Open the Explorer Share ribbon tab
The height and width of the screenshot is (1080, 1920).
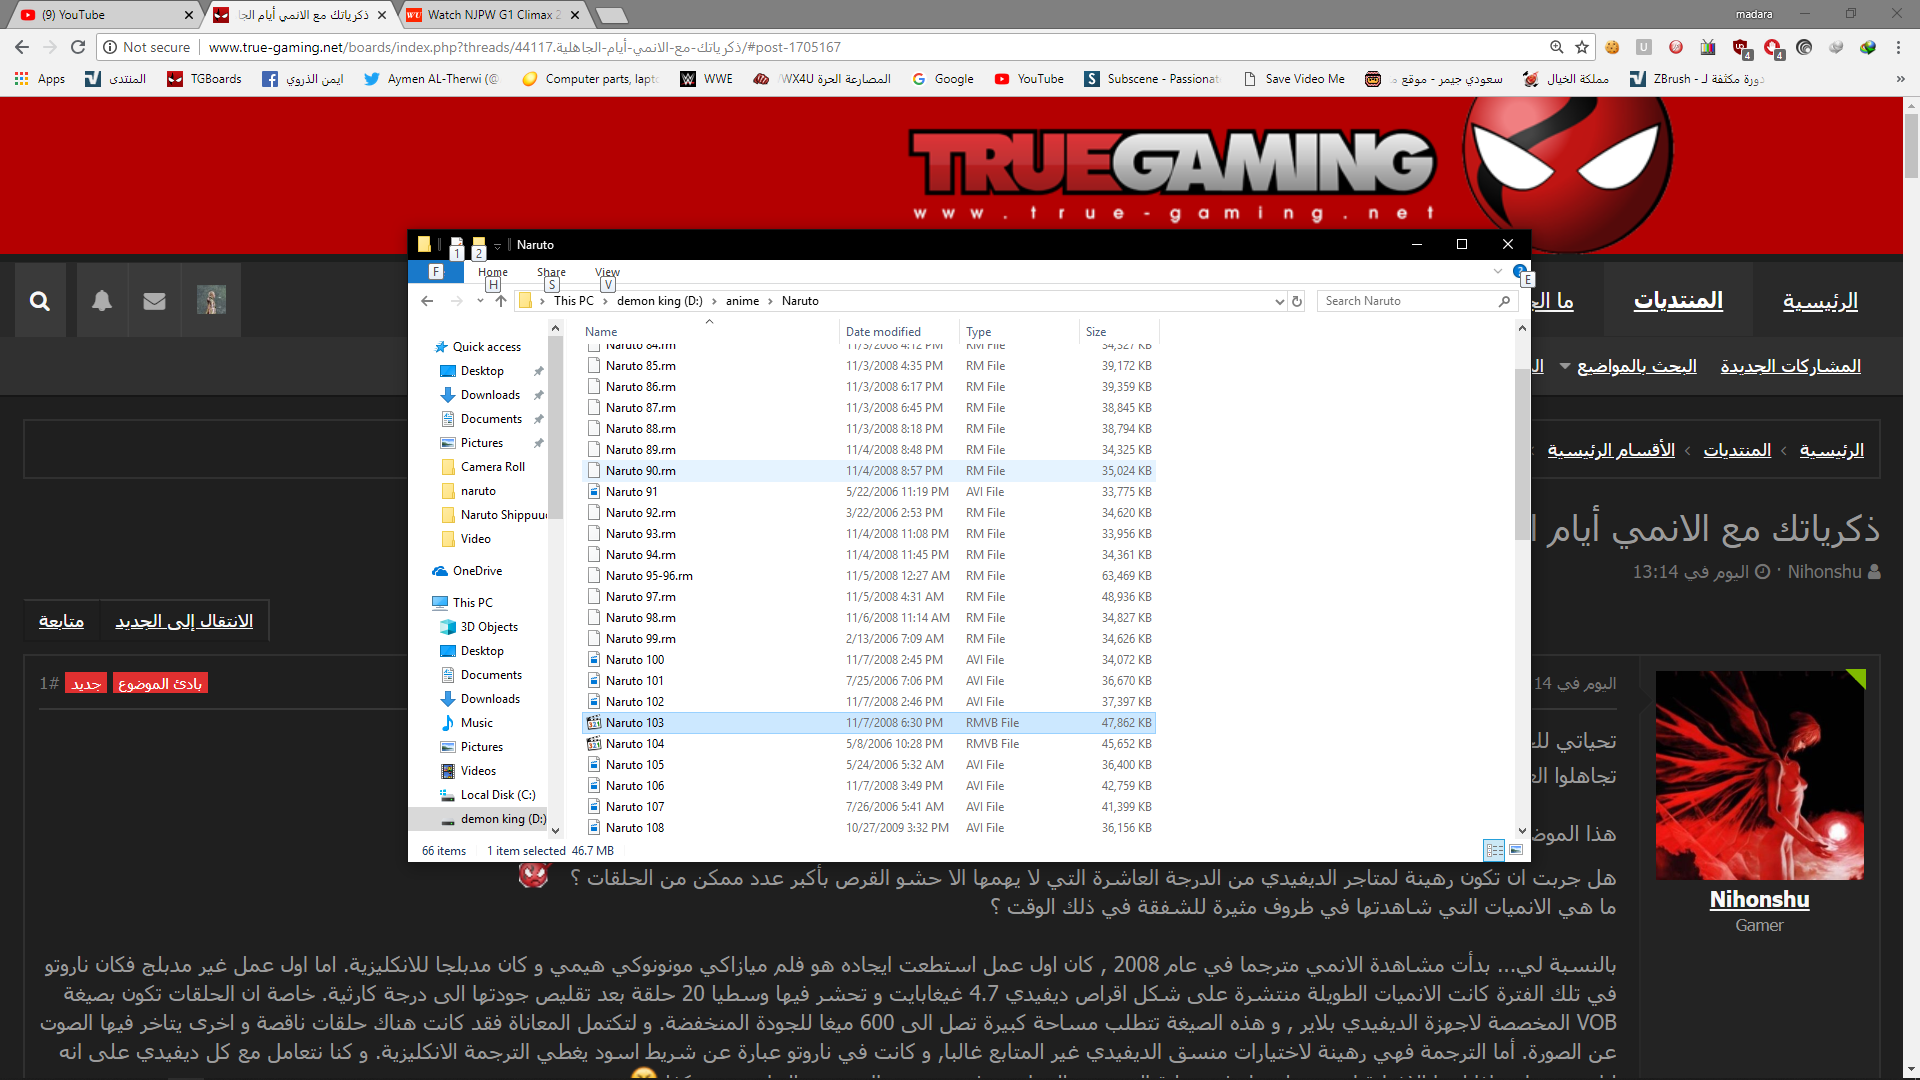pos(551,272)
